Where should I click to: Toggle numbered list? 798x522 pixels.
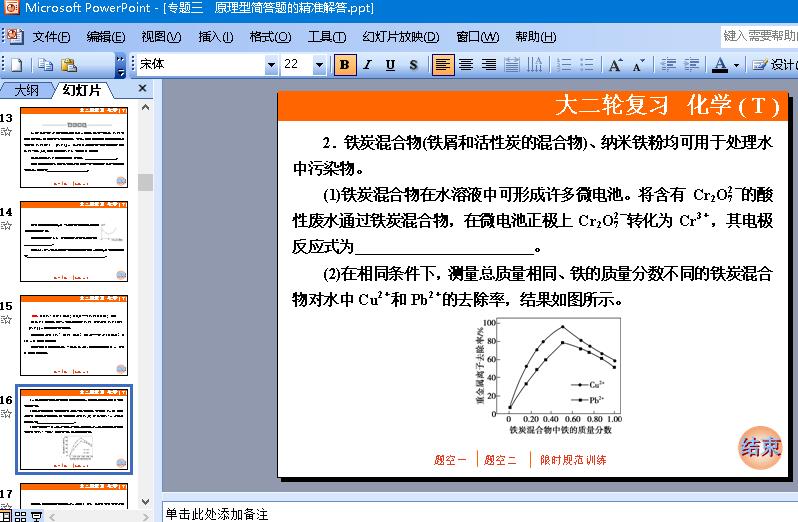pyautogui.click(x=563, y=65)
